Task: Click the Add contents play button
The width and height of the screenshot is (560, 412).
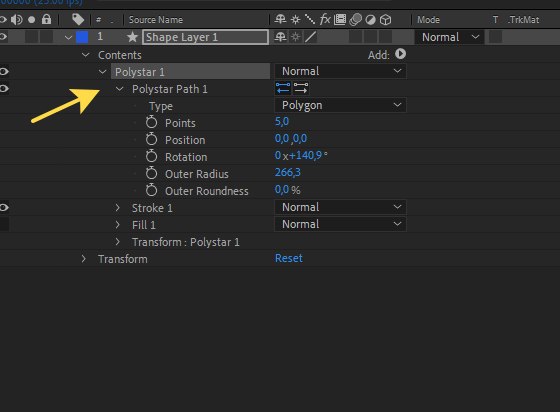Action: (400, 54)
